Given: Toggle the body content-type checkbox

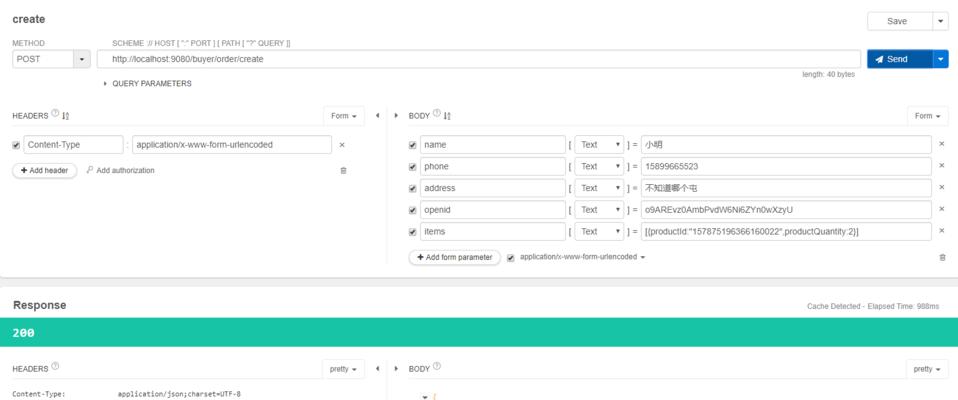Looking at the screenshot, I should pyautogui.click(x=511, y=258).
